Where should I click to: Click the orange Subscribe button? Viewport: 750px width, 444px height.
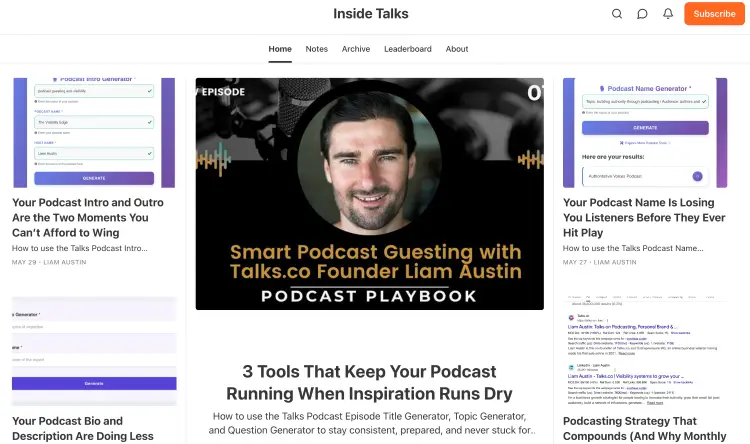pyautogui.click(x=714, y=14)
